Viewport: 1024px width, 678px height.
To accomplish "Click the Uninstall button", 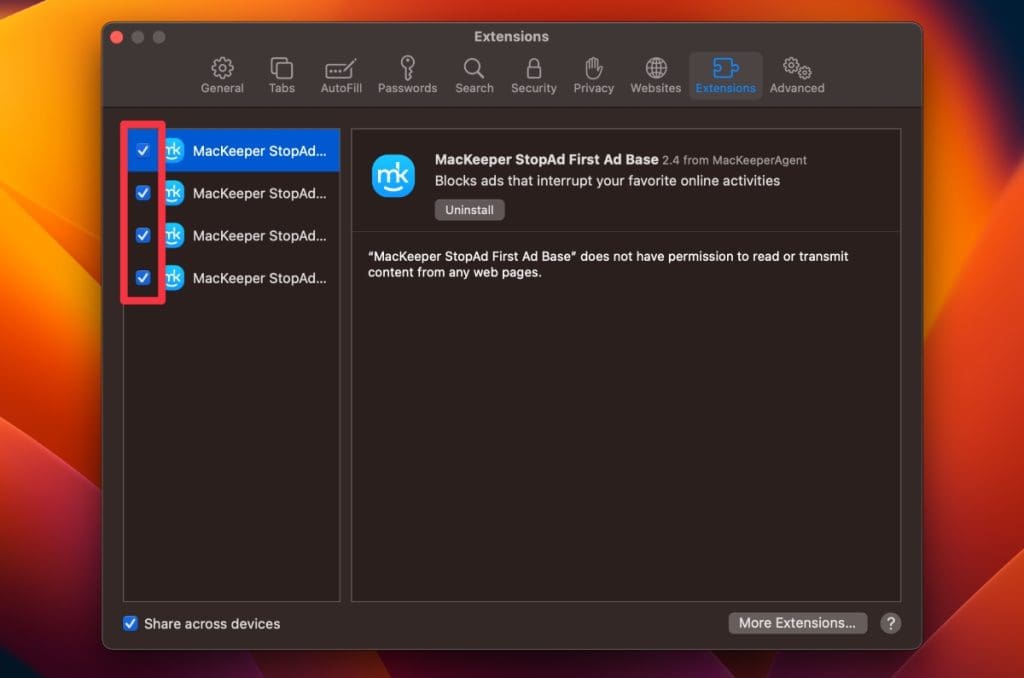I will 469,210.
